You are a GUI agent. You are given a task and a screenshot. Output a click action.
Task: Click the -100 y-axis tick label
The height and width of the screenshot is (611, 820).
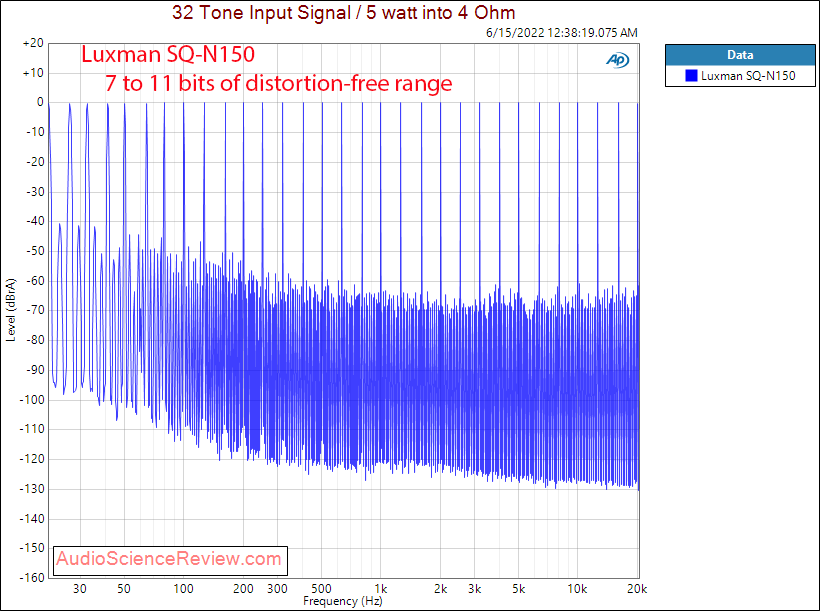coord(32,400)
